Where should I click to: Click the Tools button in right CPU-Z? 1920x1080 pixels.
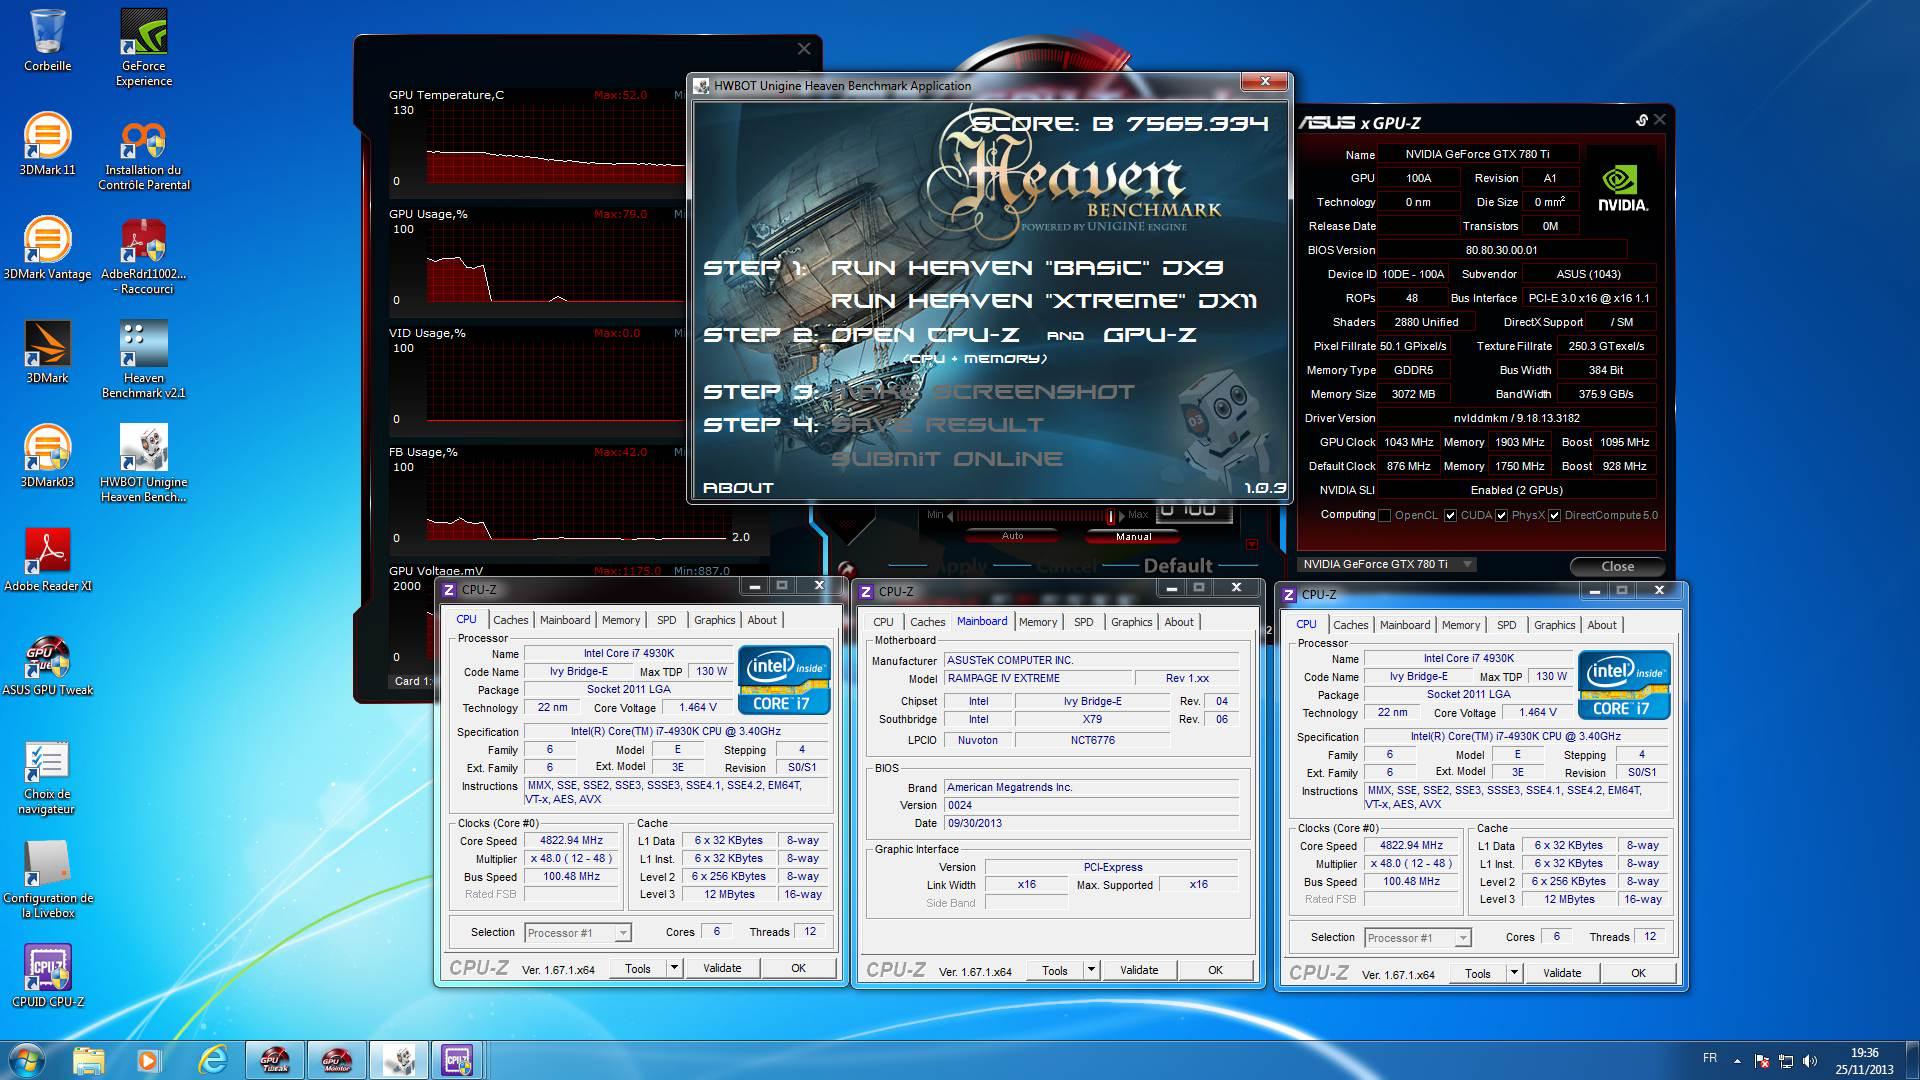coord(1478,973)
